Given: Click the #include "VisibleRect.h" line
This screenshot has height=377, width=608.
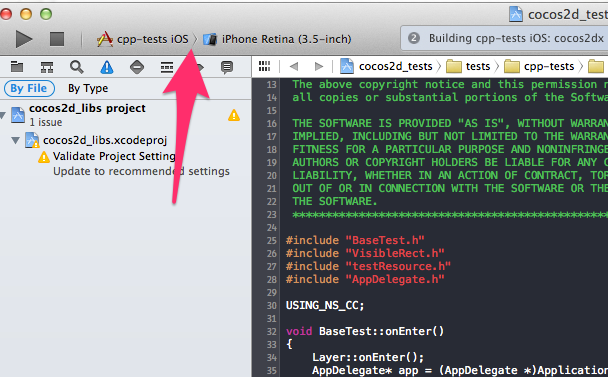Looking at the screenshot, I should pos(365,253).
